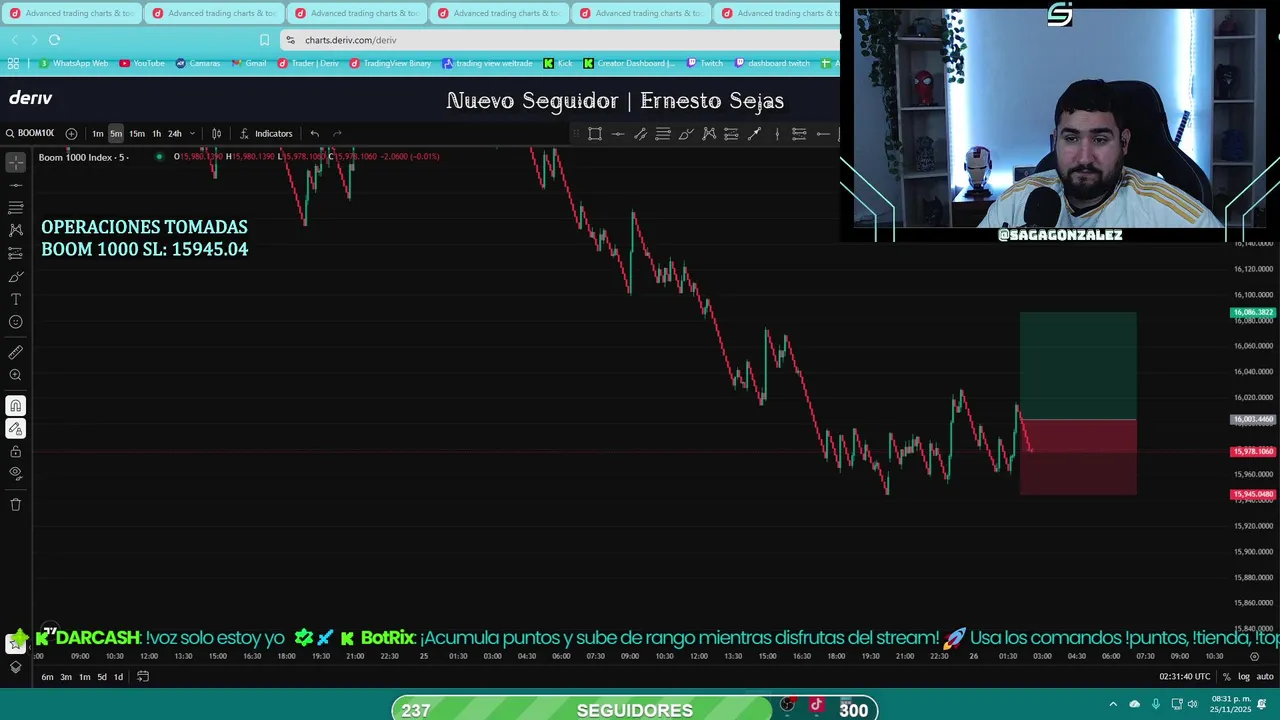Bookmark this page in the address bar
The width and height of the screenshot is (1280, 720).
tap(264, 40)
